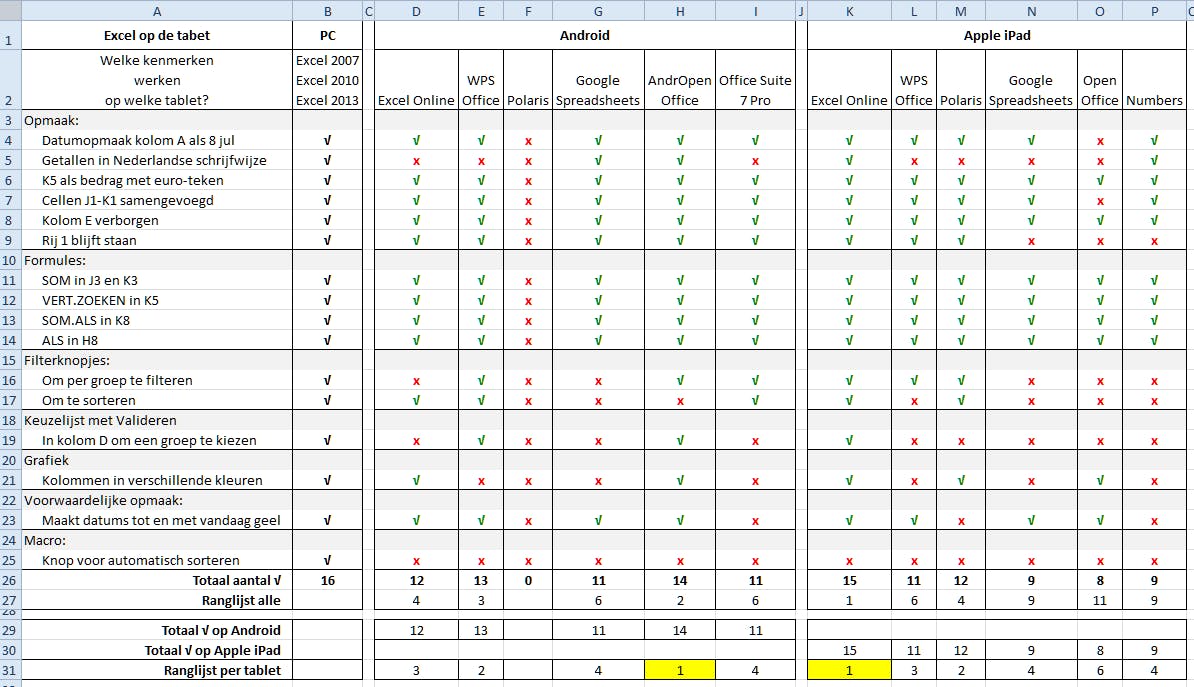Click PC checkmark in 'Knop voor automatisch sorteren' row
Image resolution: width=1194 pixels, height=687 pixels.
click(x=327, y=561)
